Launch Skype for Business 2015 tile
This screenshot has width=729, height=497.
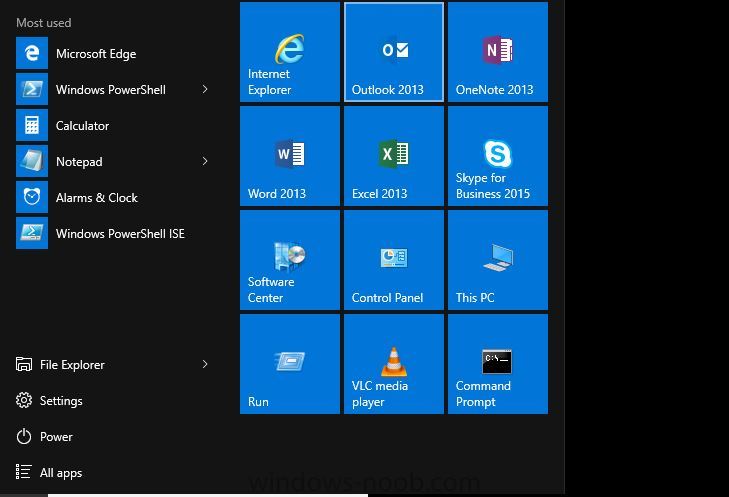tap(498, 156)
